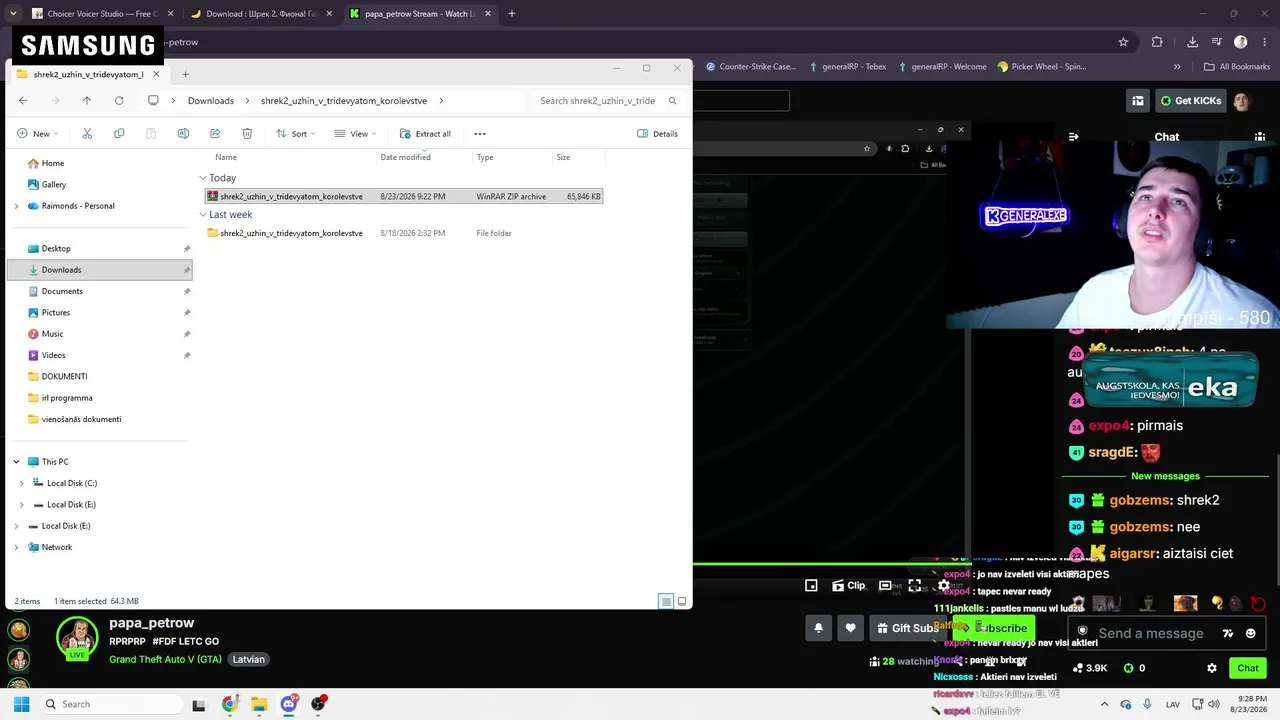Select the WinRAR ZIP archive file row
This screenshot has width=1280, height=720.
click(404, 196)
